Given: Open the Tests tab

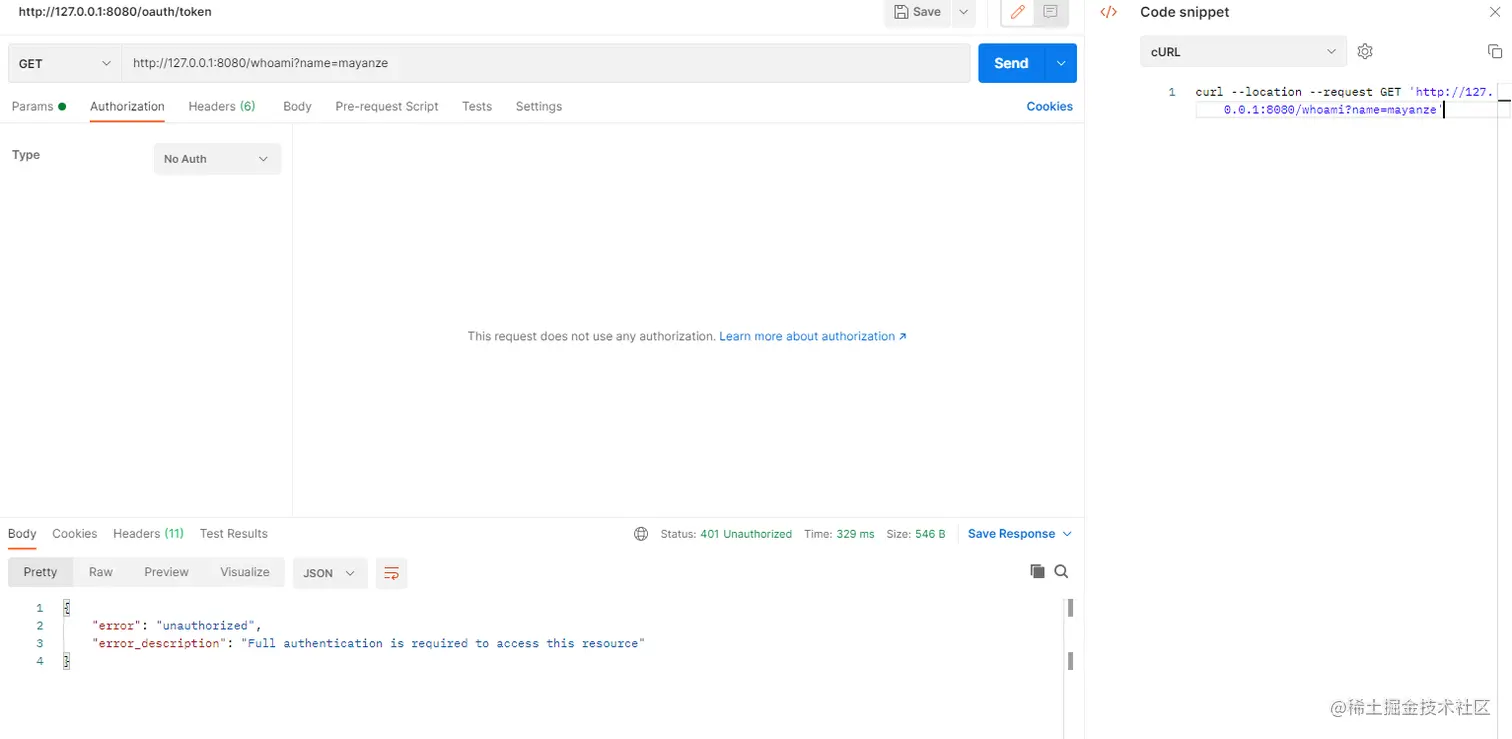Looking at the screenshot, I should coord(477,106).
